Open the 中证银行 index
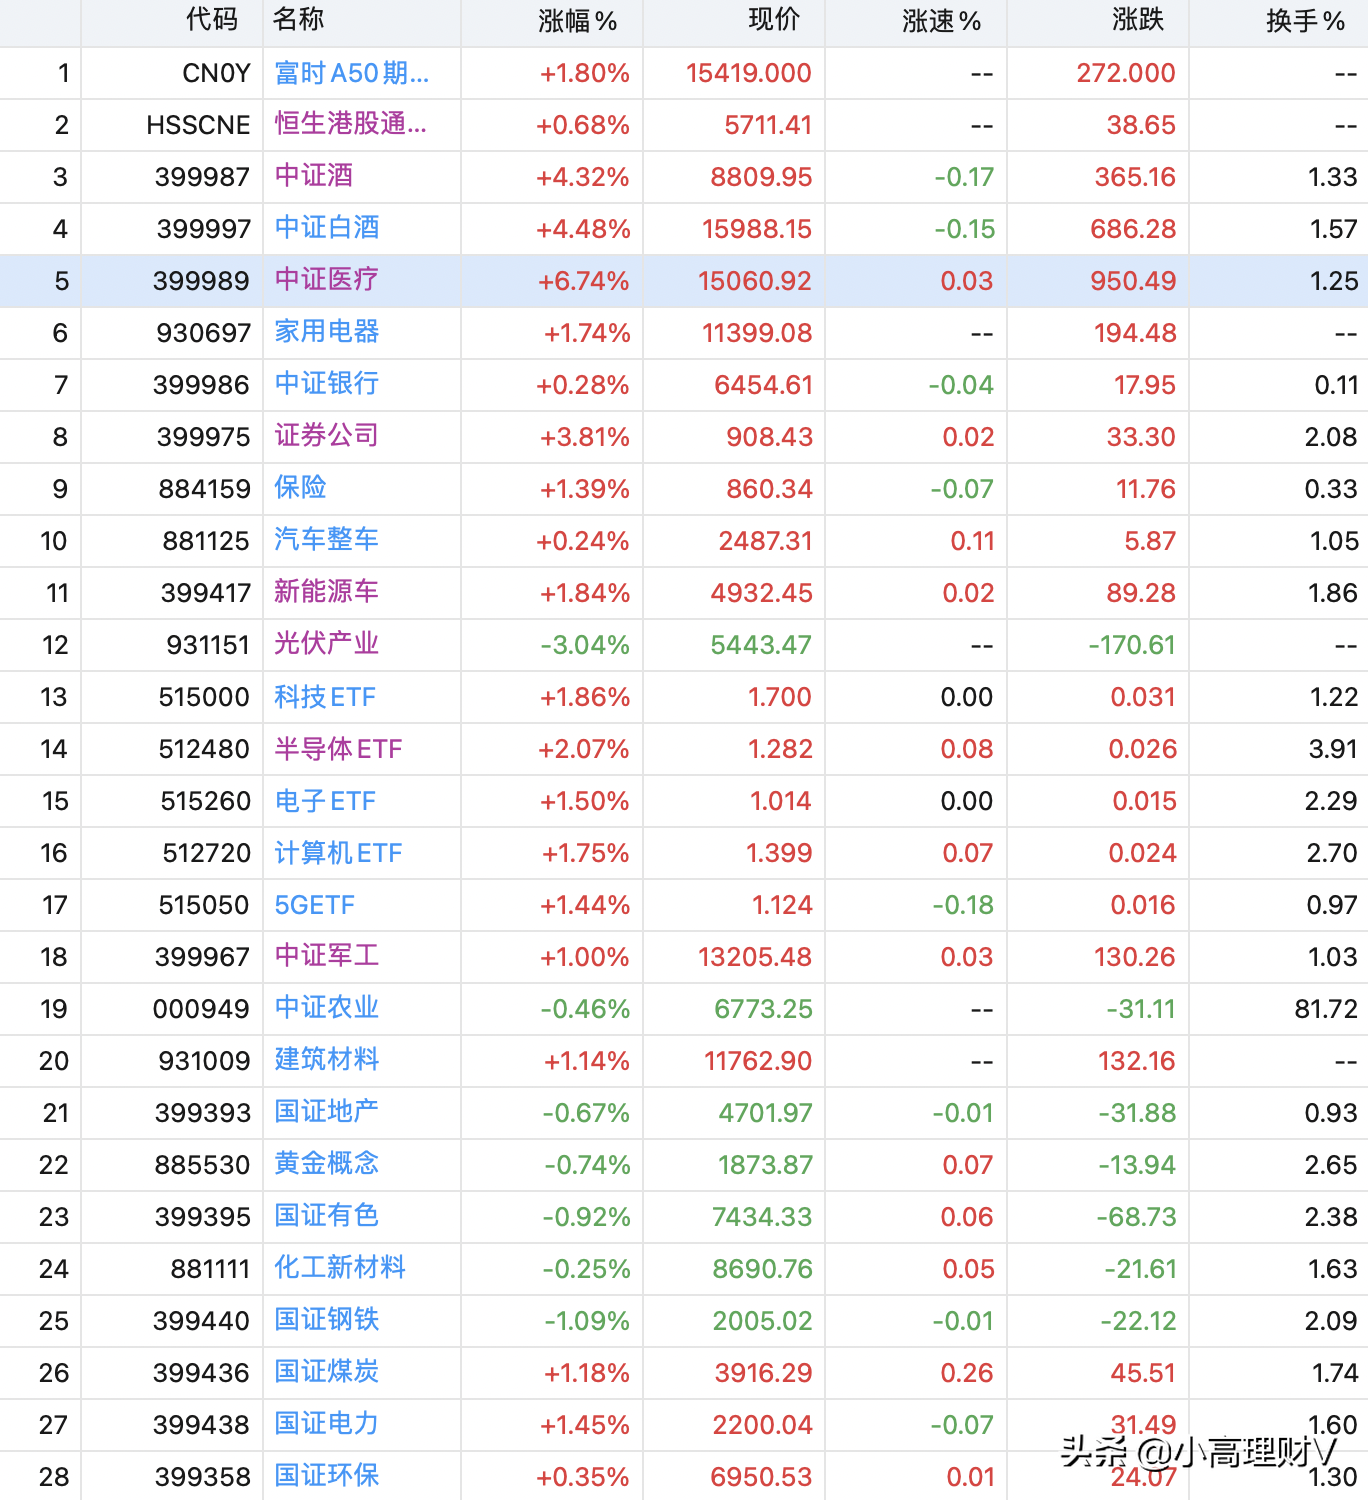Viewport: 1368px width, 1500px height. [x=326, y=385]
